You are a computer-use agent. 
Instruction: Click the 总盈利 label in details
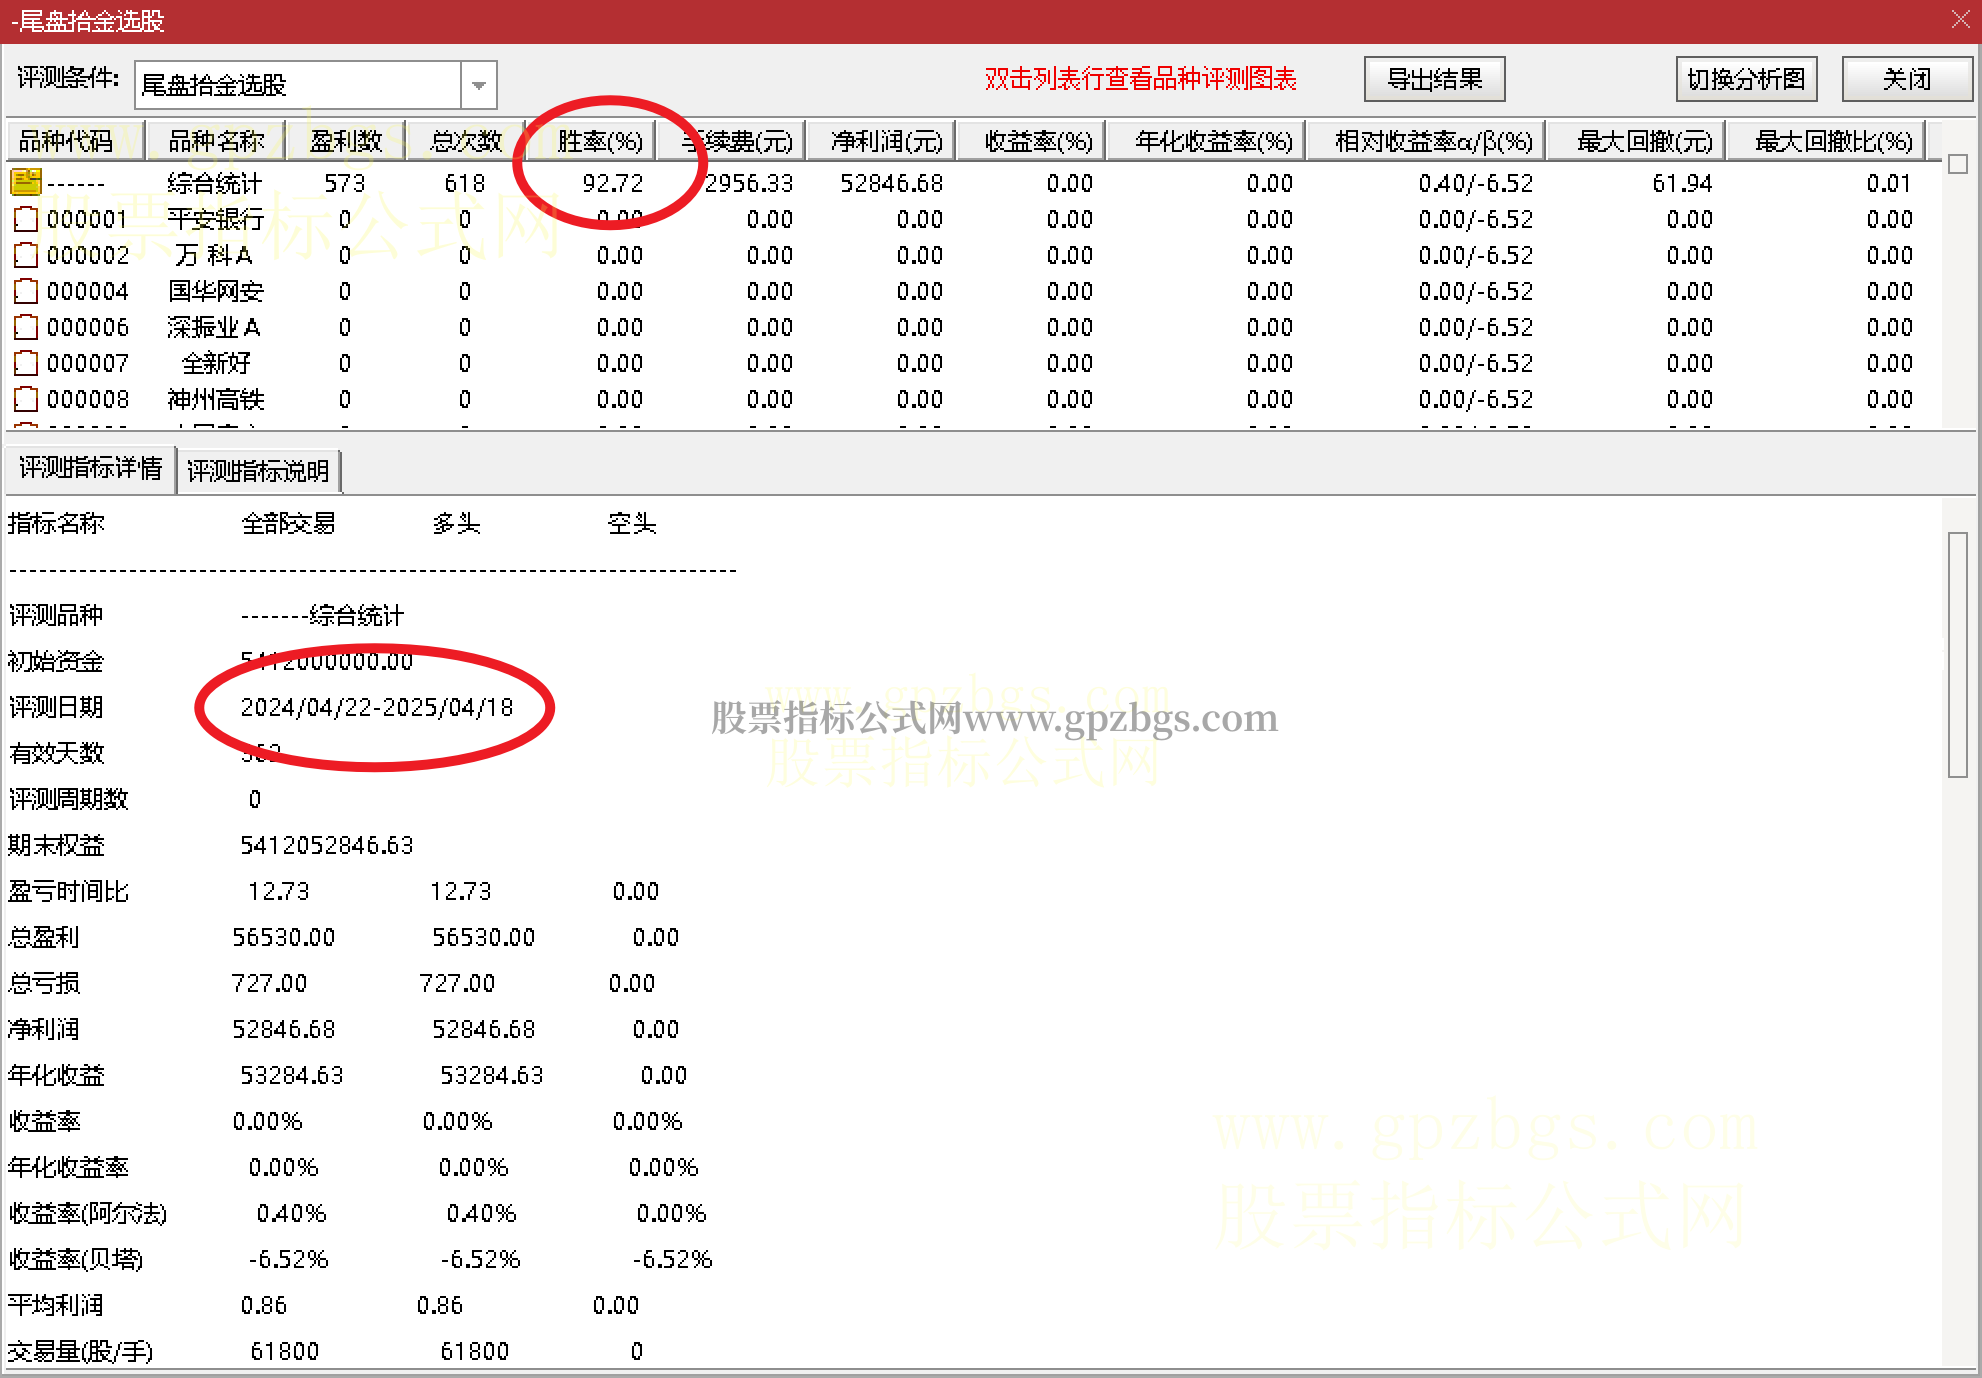(x=43, y=937)
